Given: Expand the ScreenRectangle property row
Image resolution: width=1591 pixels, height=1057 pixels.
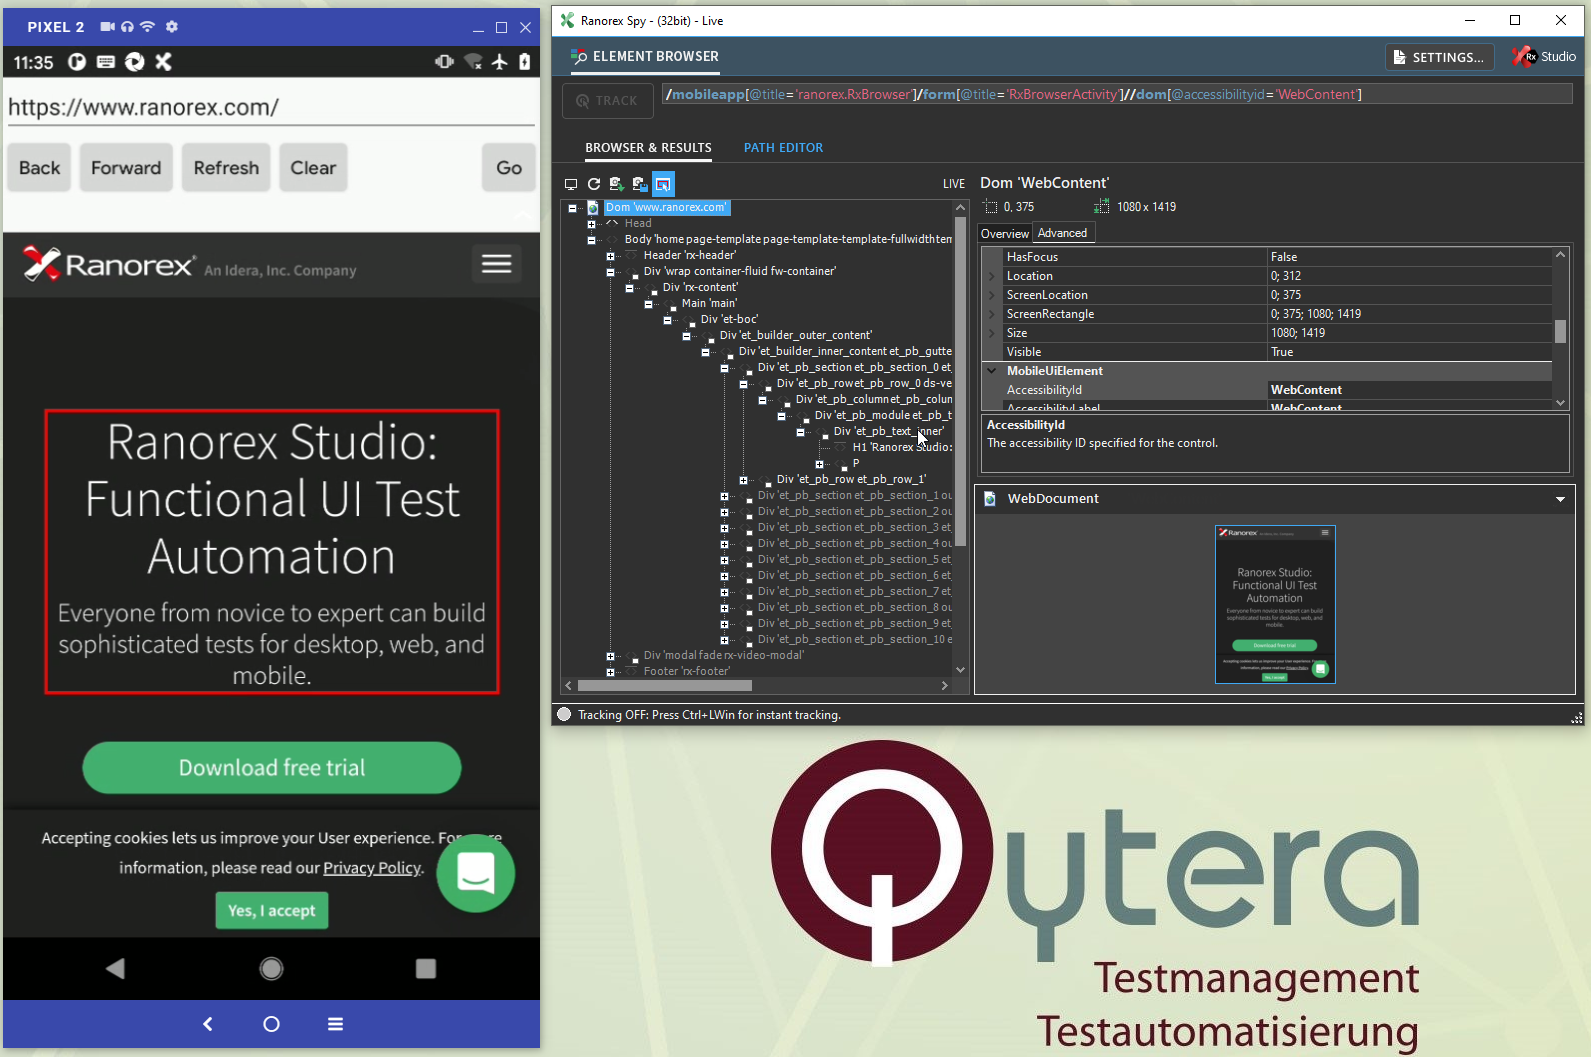Looking at the screenshot, I should pyautogui.click(x=992, y=314).
